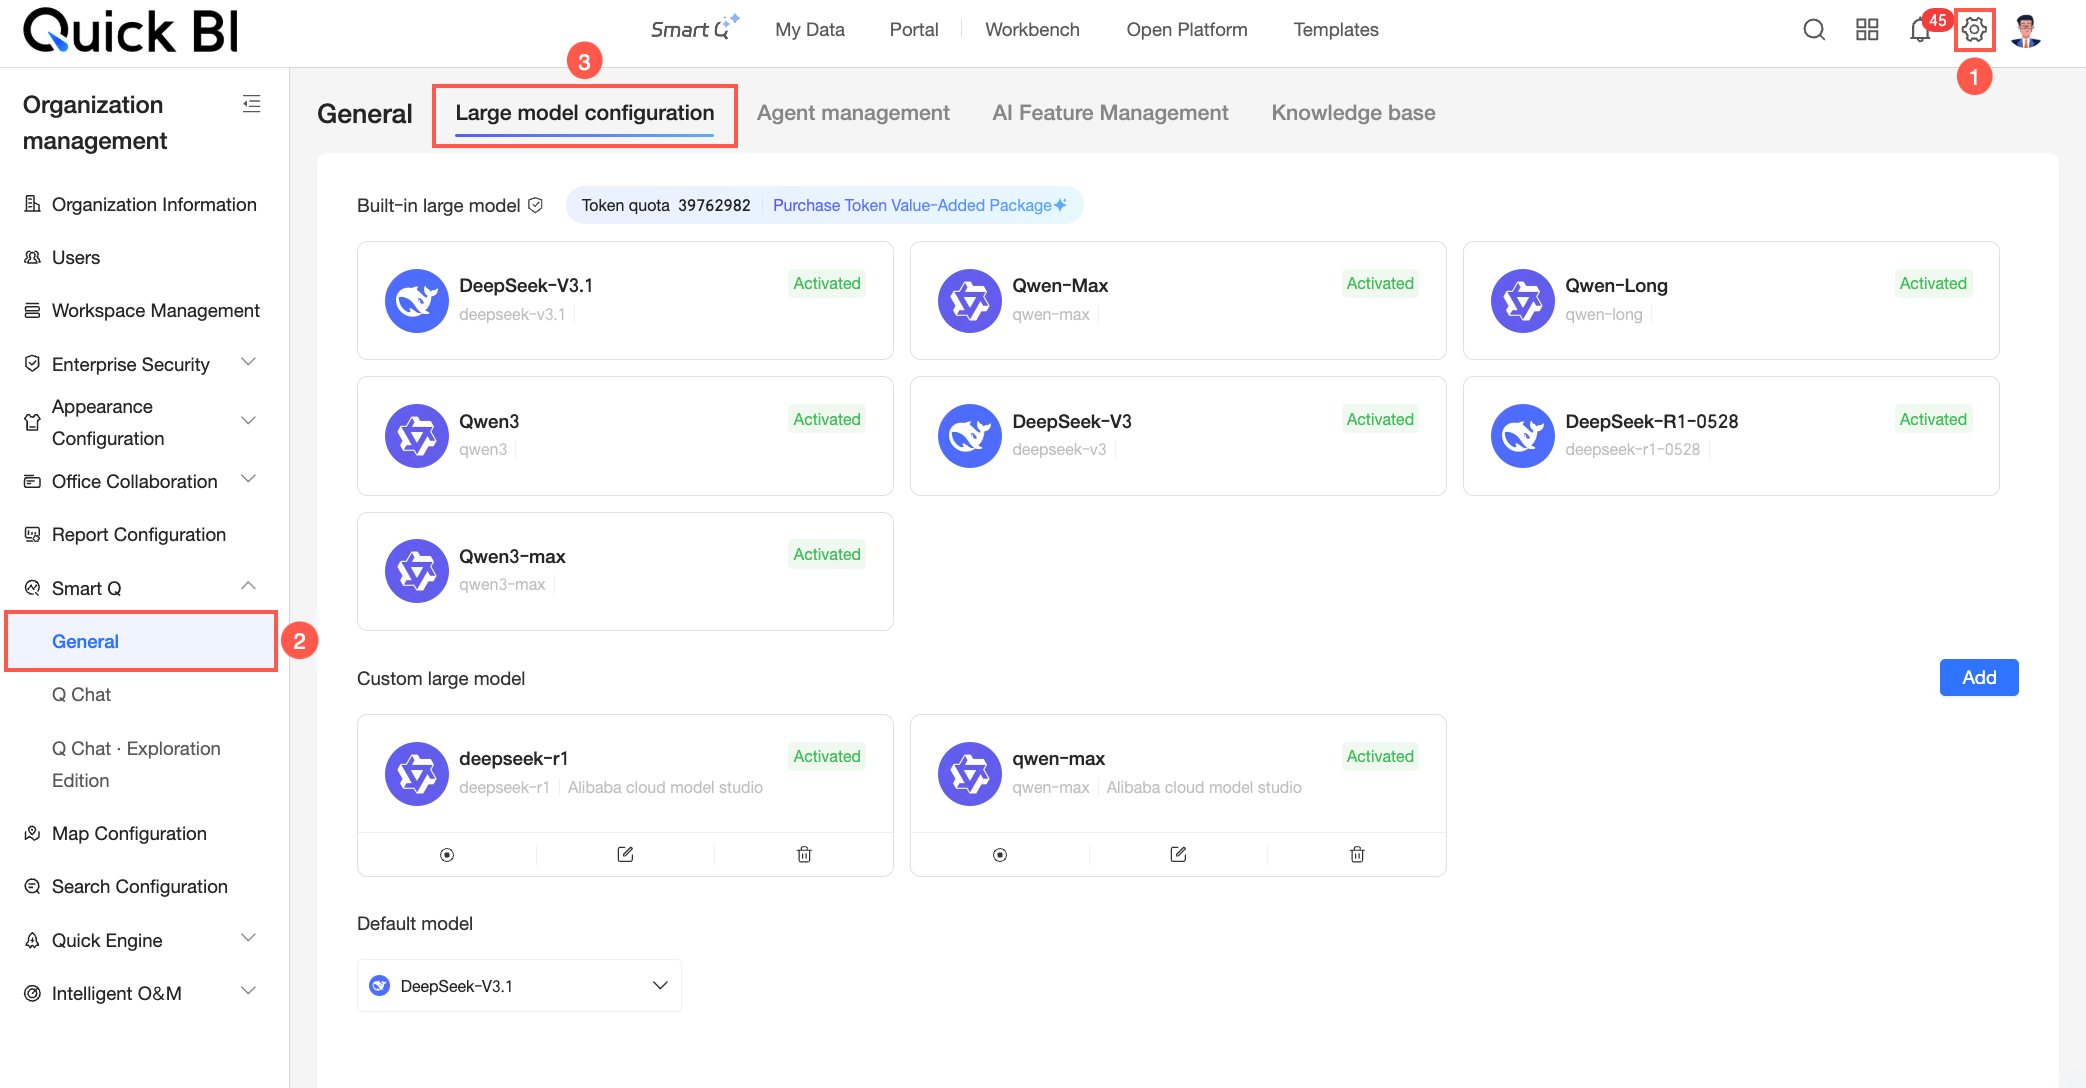
Task: Select Large model configuration tab
Action: tap(585, 113)
